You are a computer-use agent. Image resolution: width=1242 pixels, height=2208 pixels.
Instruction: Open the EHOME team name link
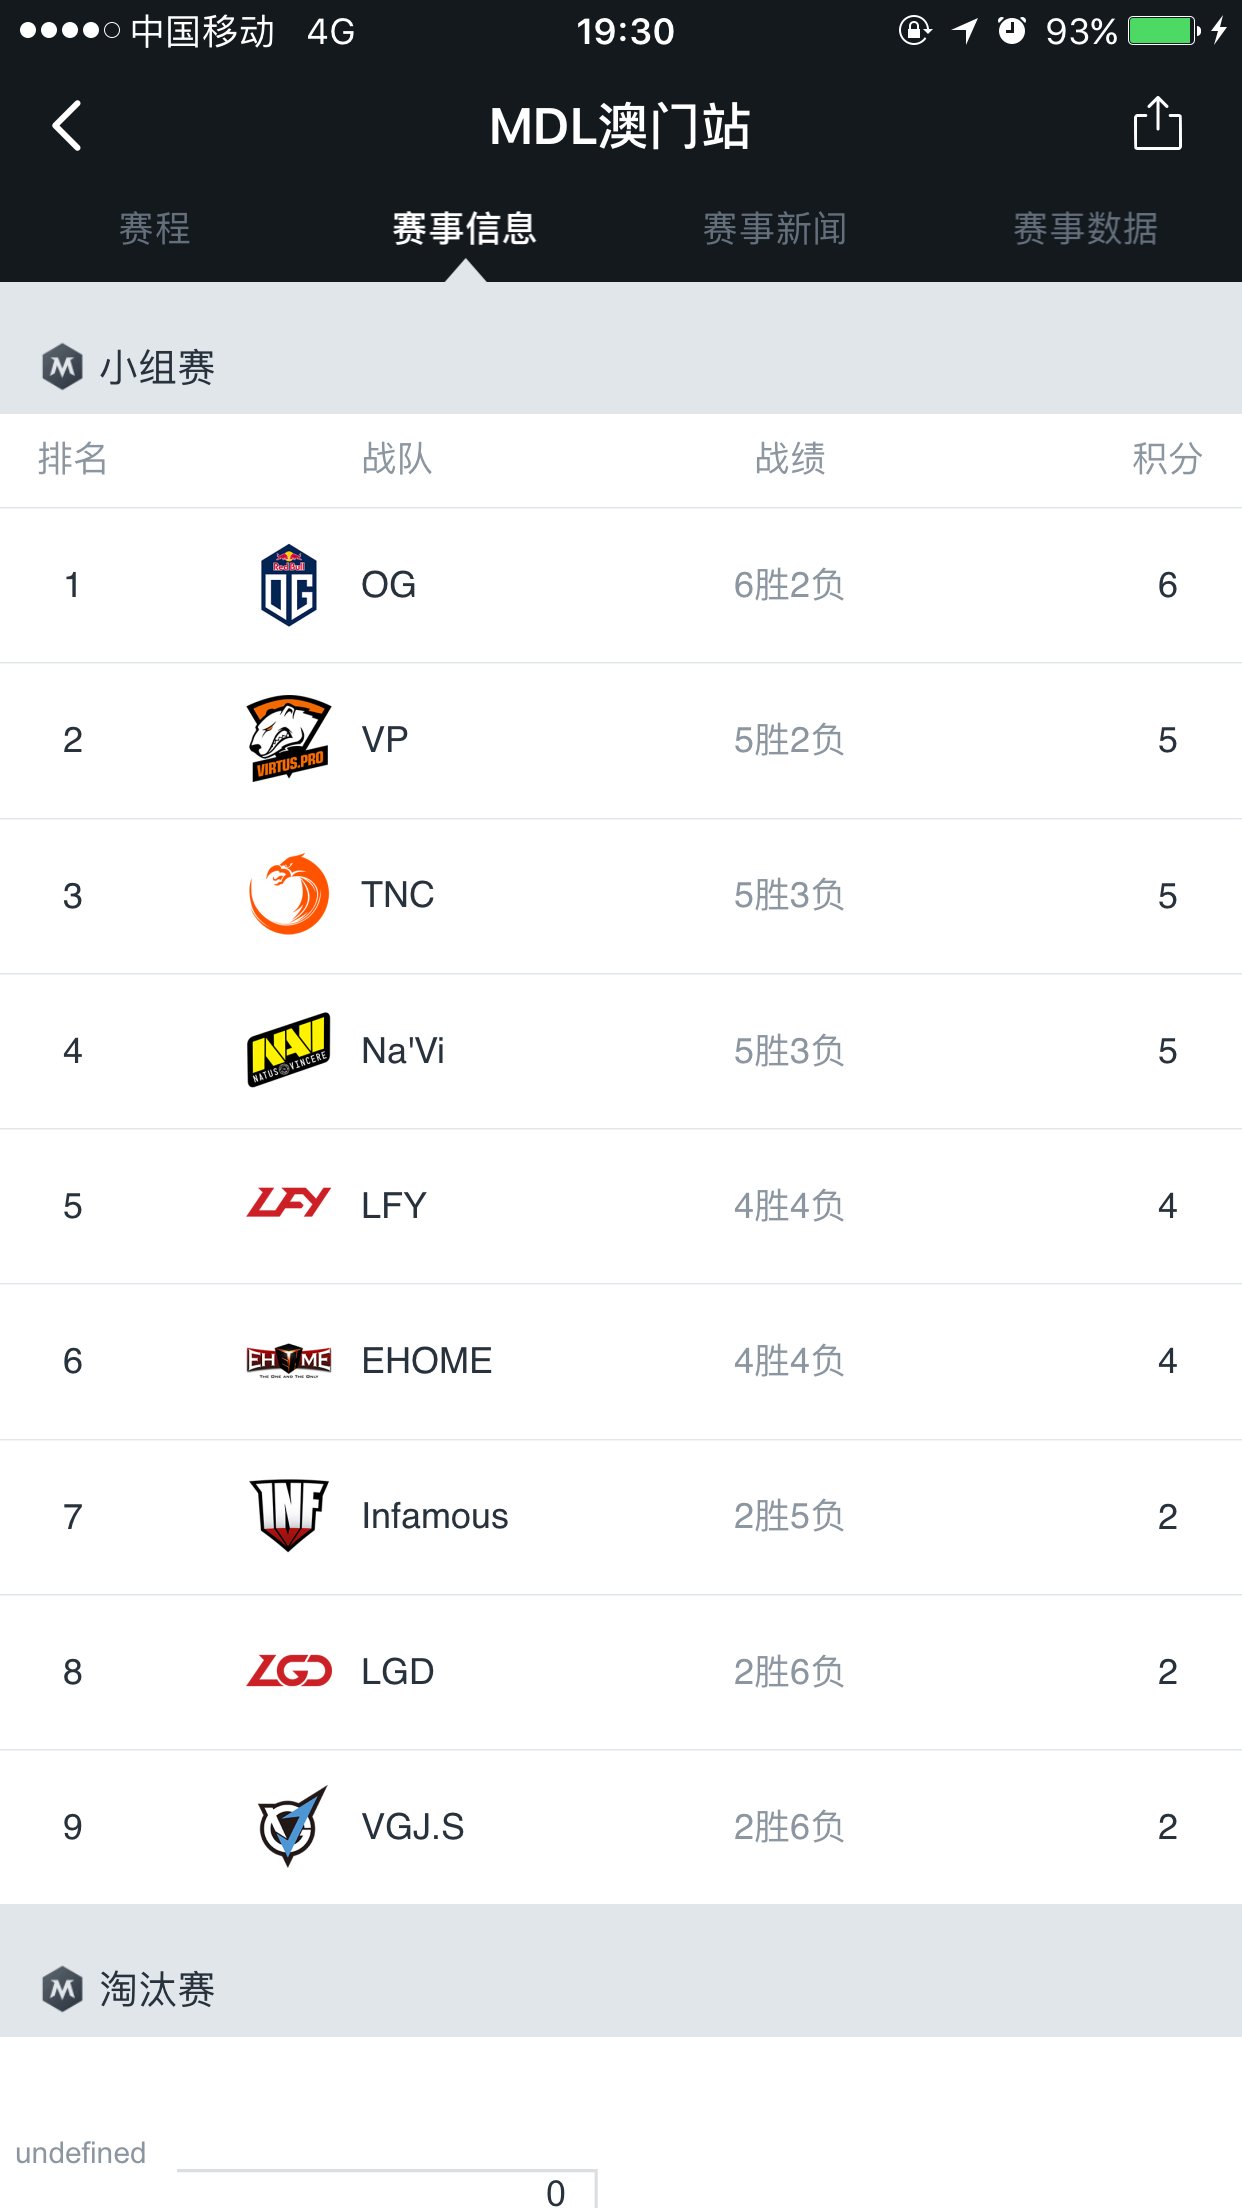427,1361
